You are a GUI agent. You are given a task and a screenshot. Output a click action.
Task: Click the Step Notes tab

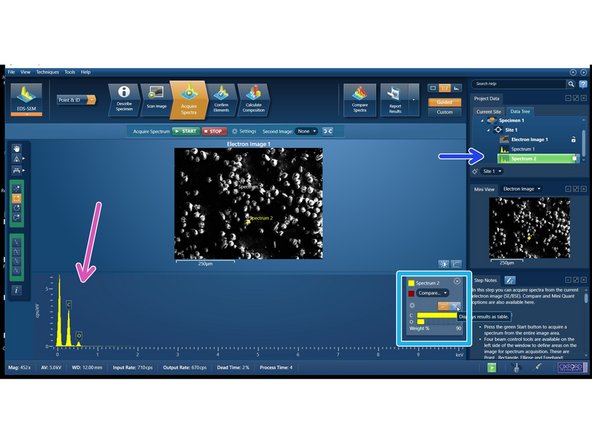(x=485, y=280)
